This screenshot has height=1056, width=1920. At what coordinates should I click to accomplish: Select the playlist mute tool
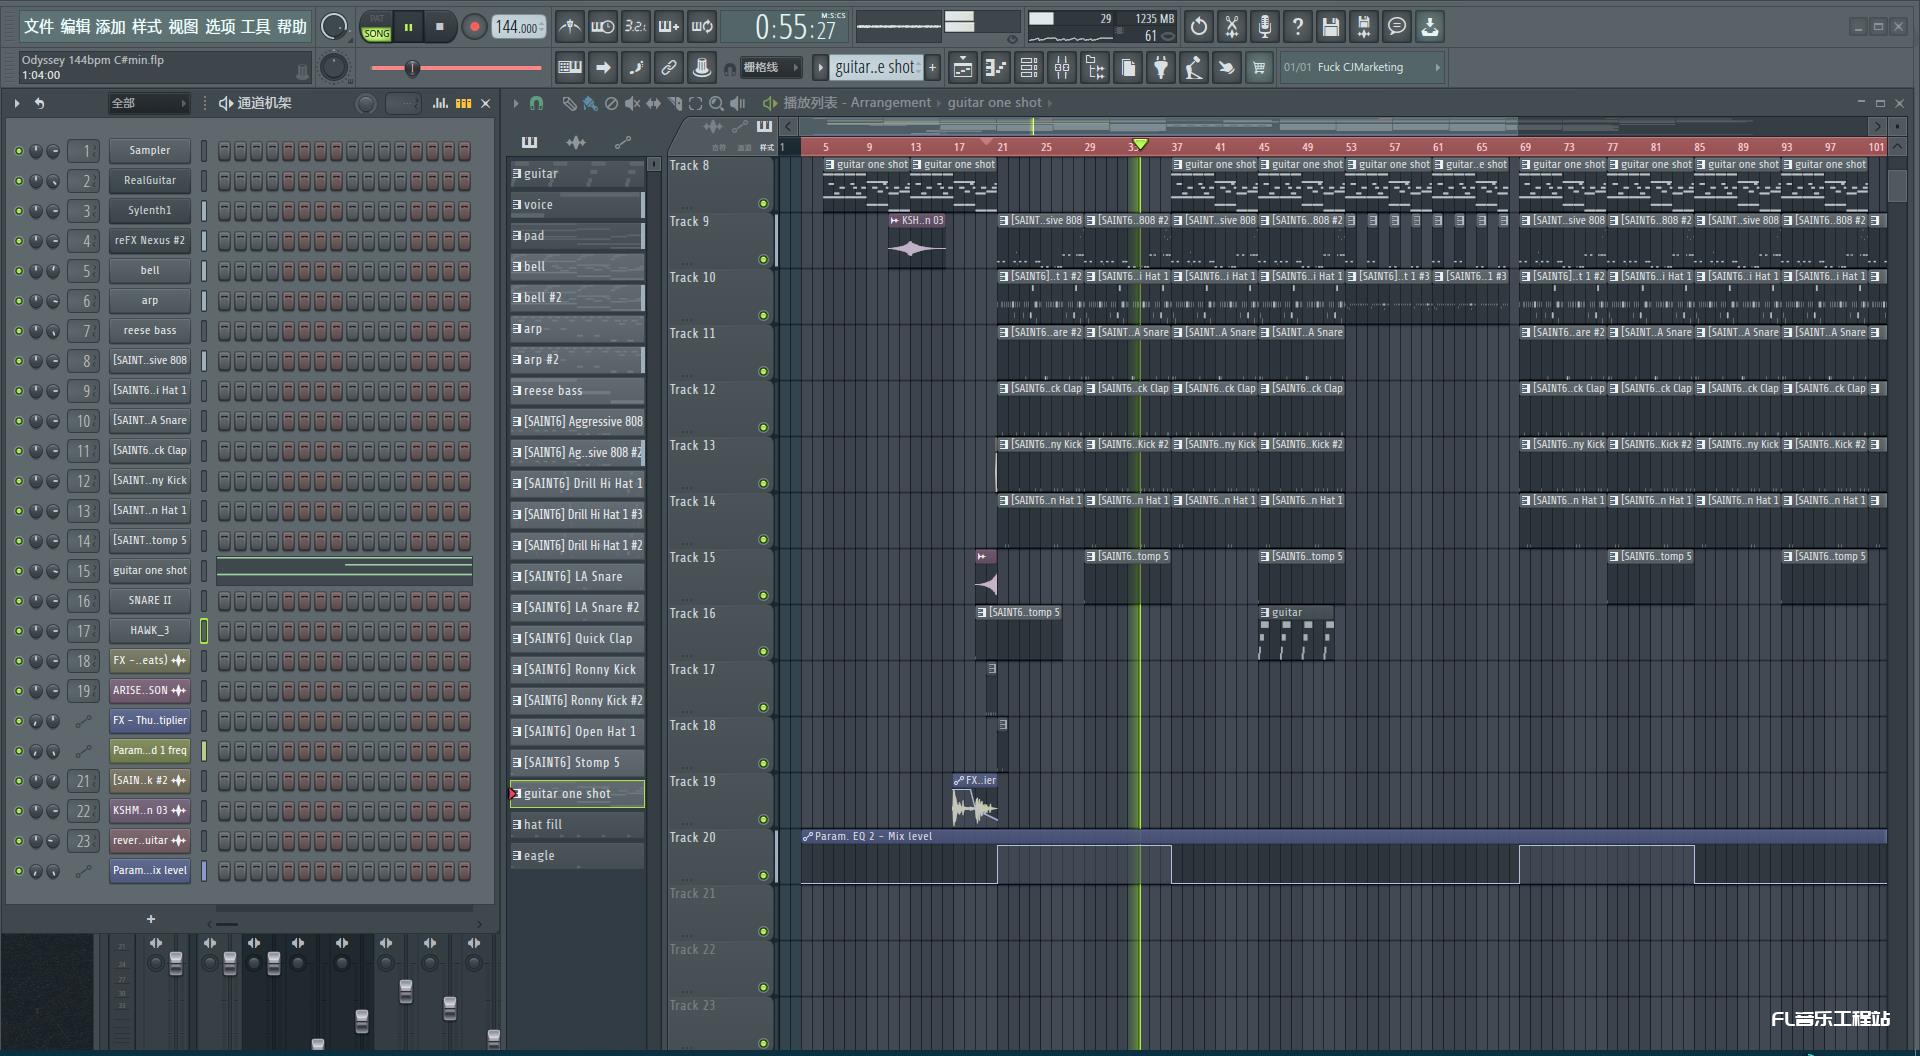[x=632, y=103]
